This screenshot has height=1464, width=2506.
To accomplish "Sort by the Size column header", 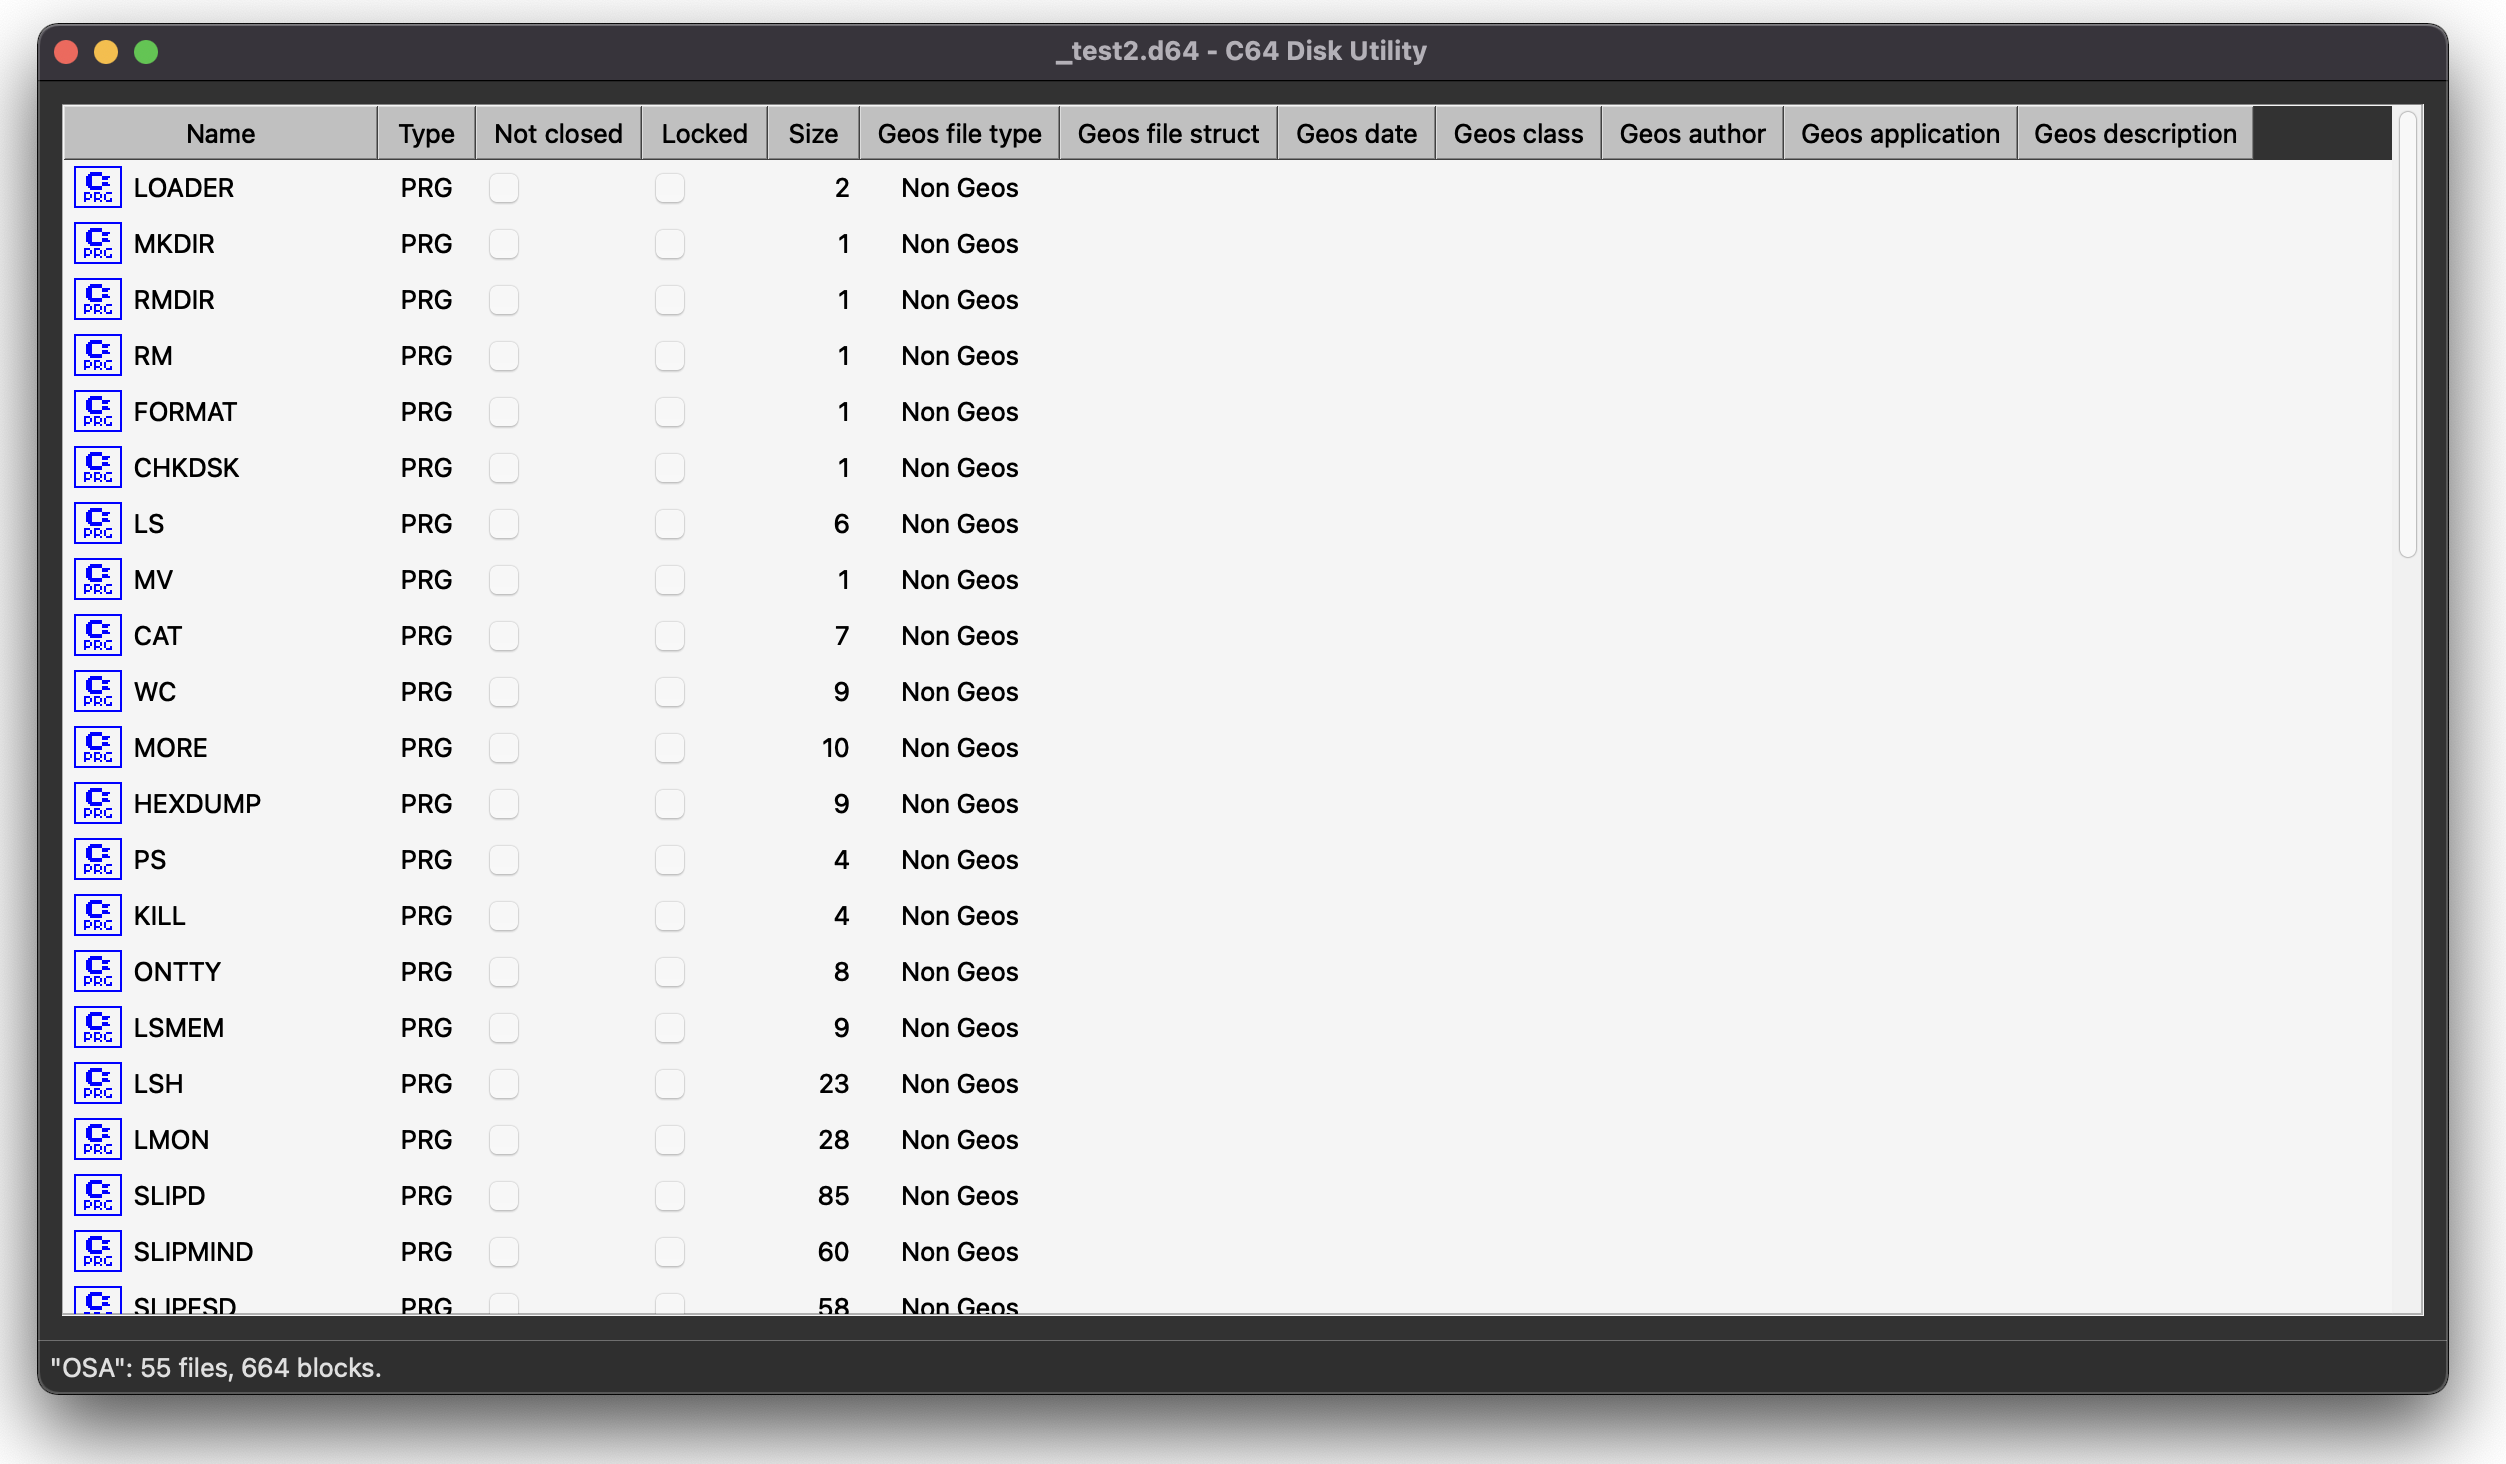I will point(812,134).
